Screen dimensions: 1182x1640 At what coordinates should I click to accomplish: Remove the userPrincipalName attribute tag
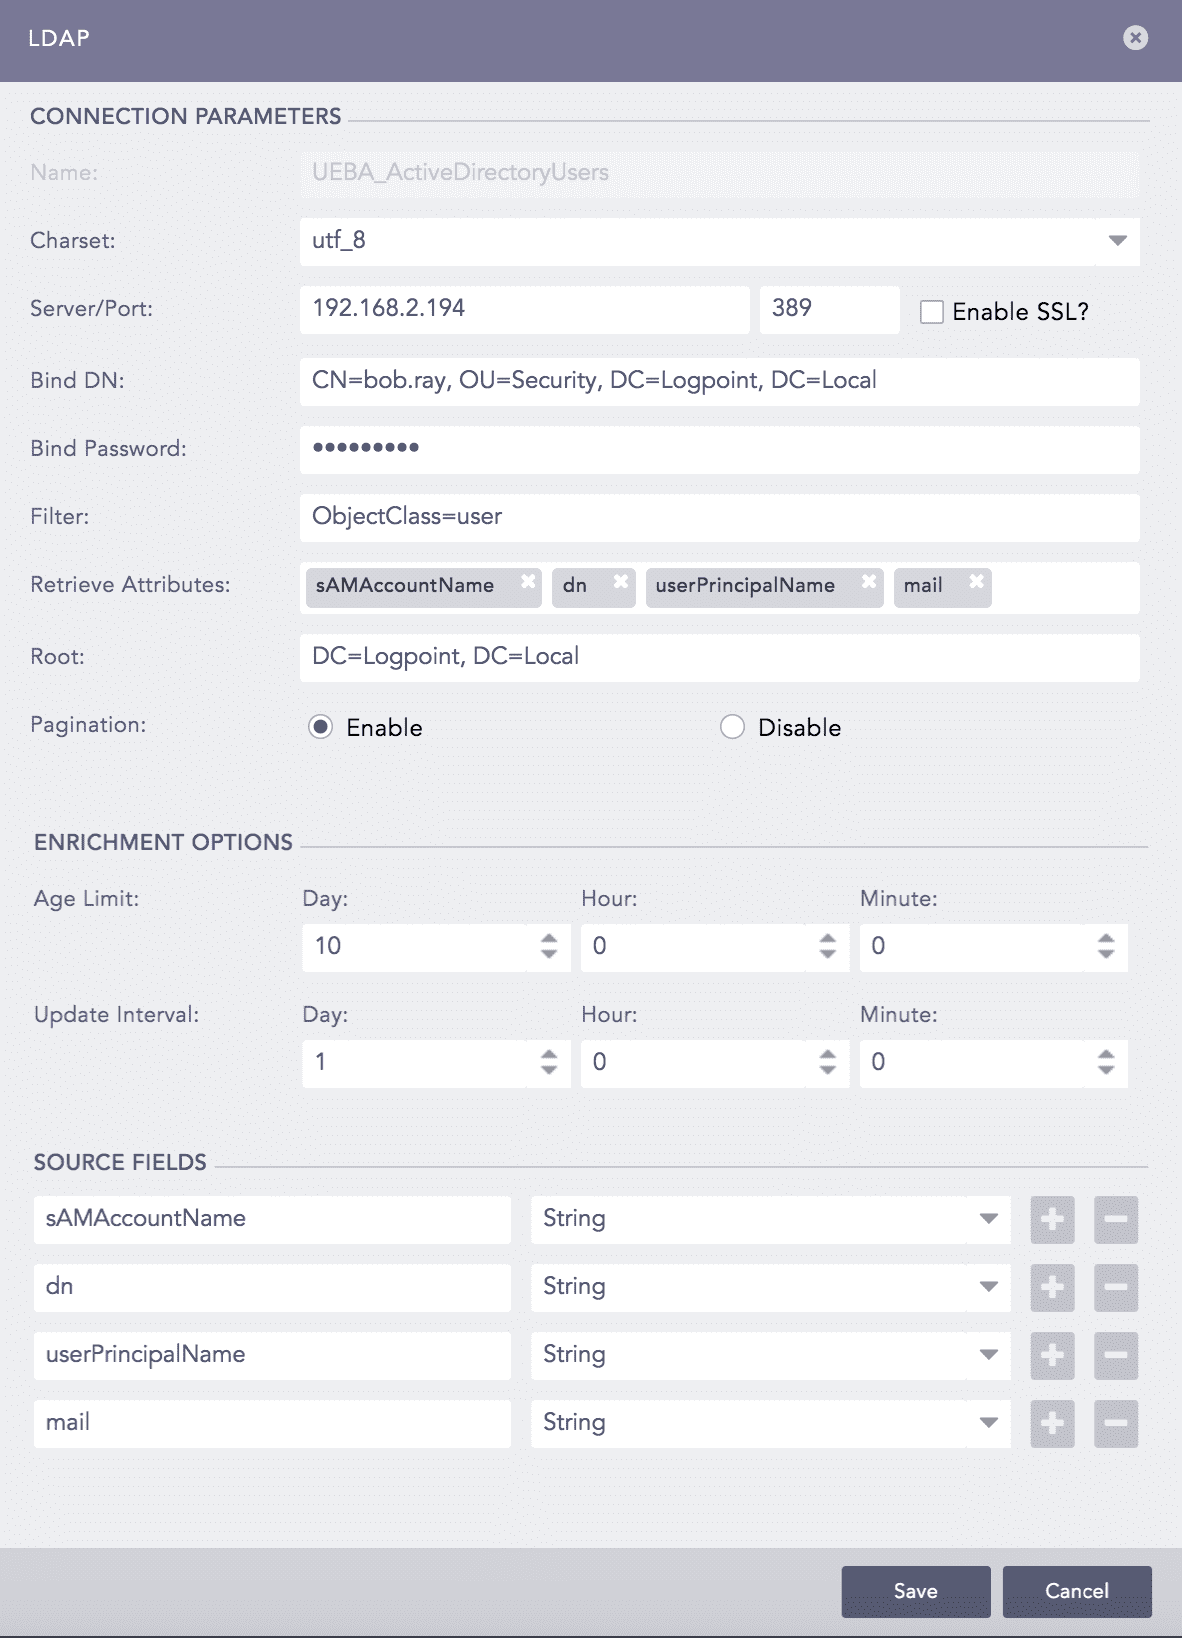pos(869,581)
